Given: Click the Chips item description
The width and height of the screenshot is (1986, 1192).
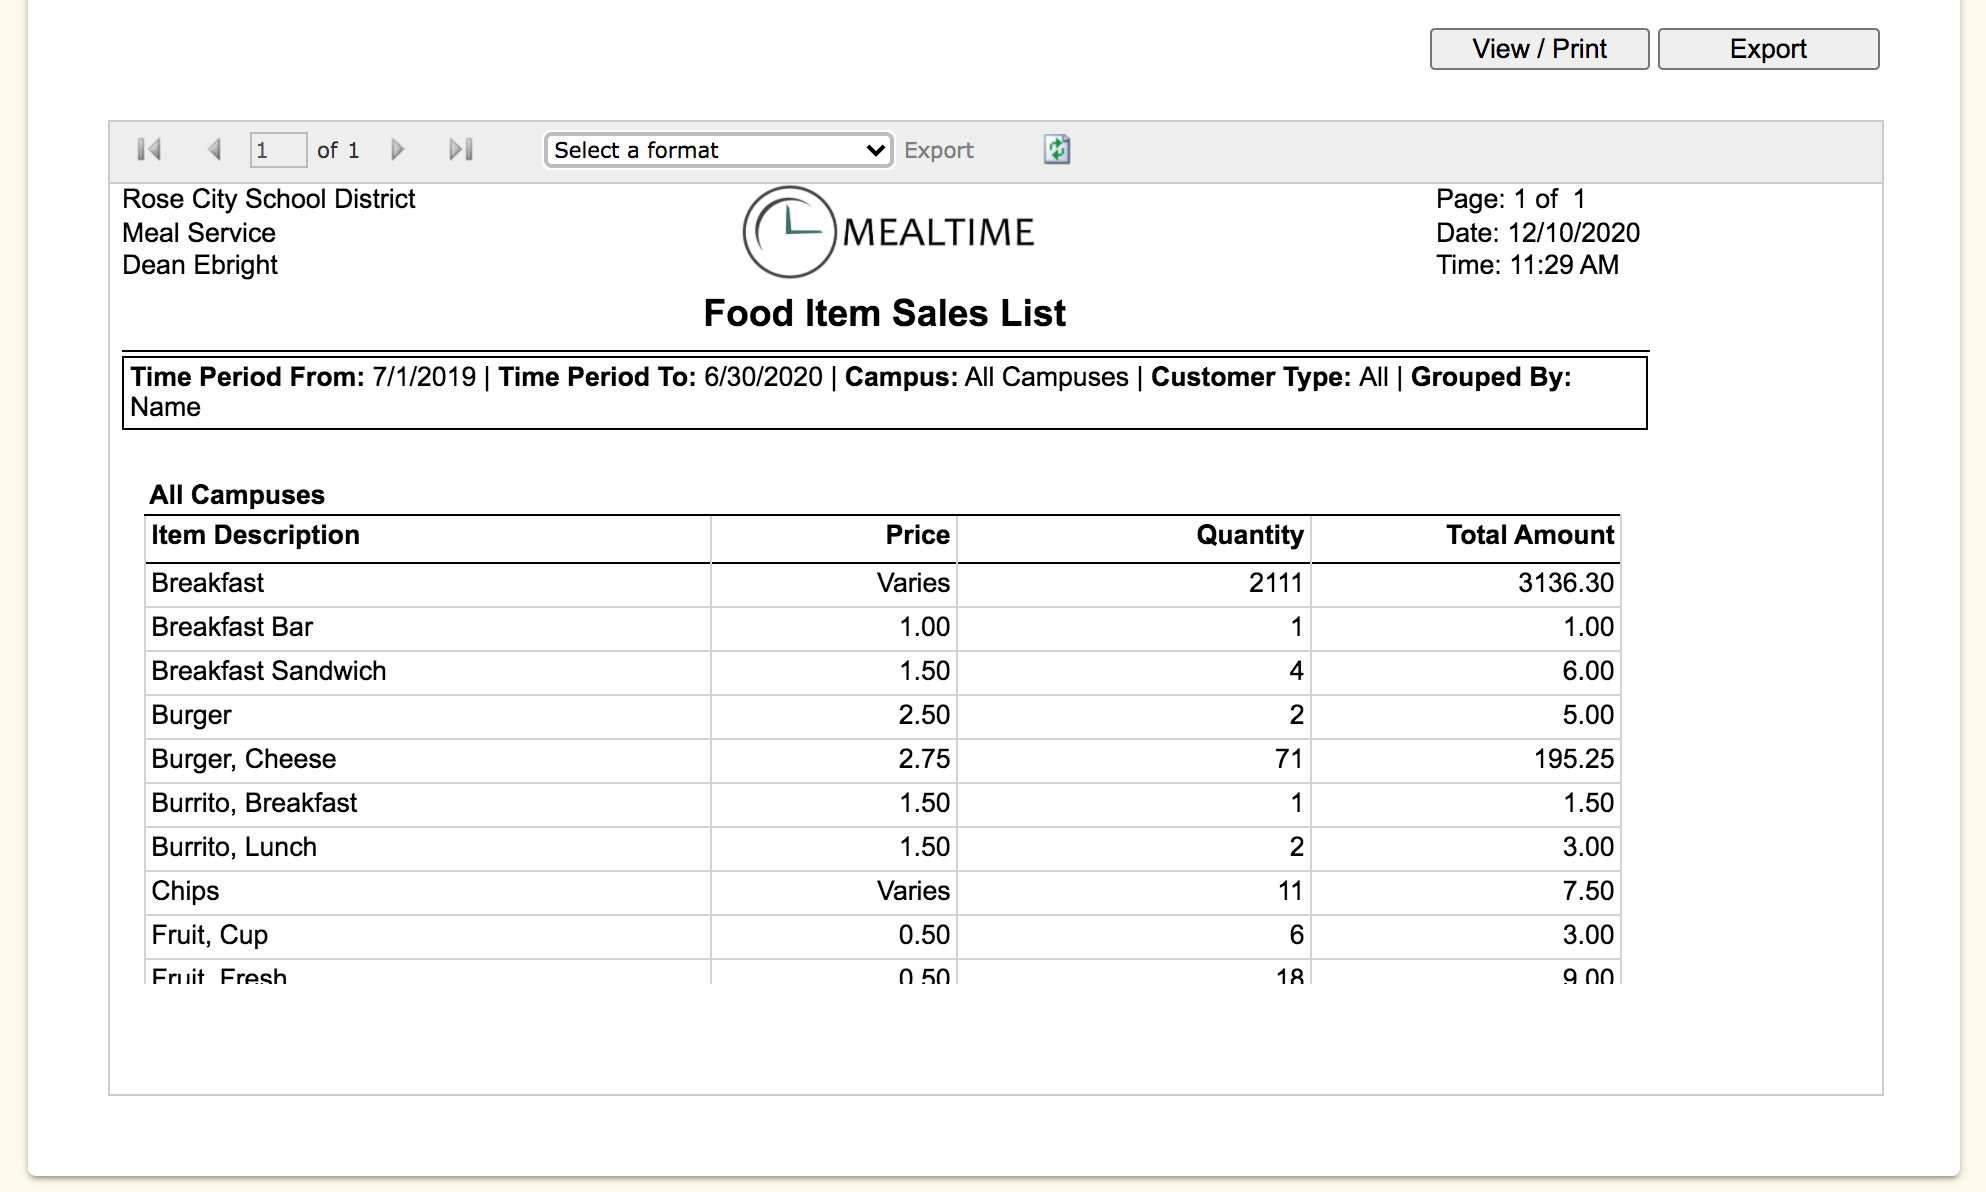Looking at the screenshot, I should [x=186, y=891].
